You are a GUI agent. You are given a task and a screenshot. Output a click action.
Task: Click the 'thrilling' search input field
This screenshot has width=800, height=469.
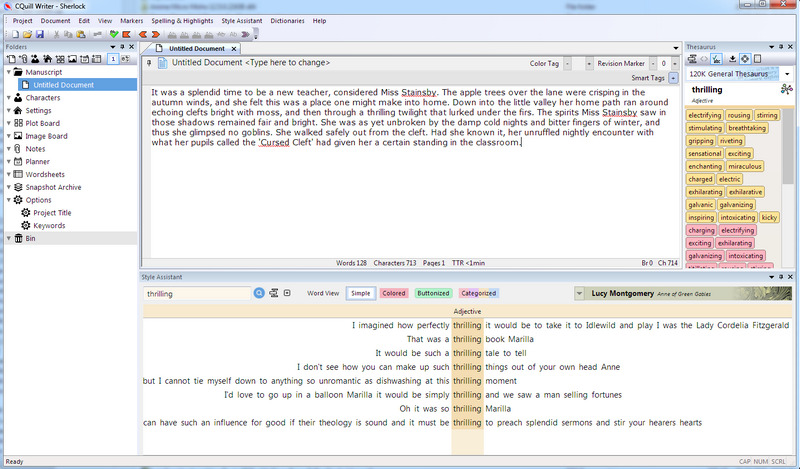click(x=196, y=294)
